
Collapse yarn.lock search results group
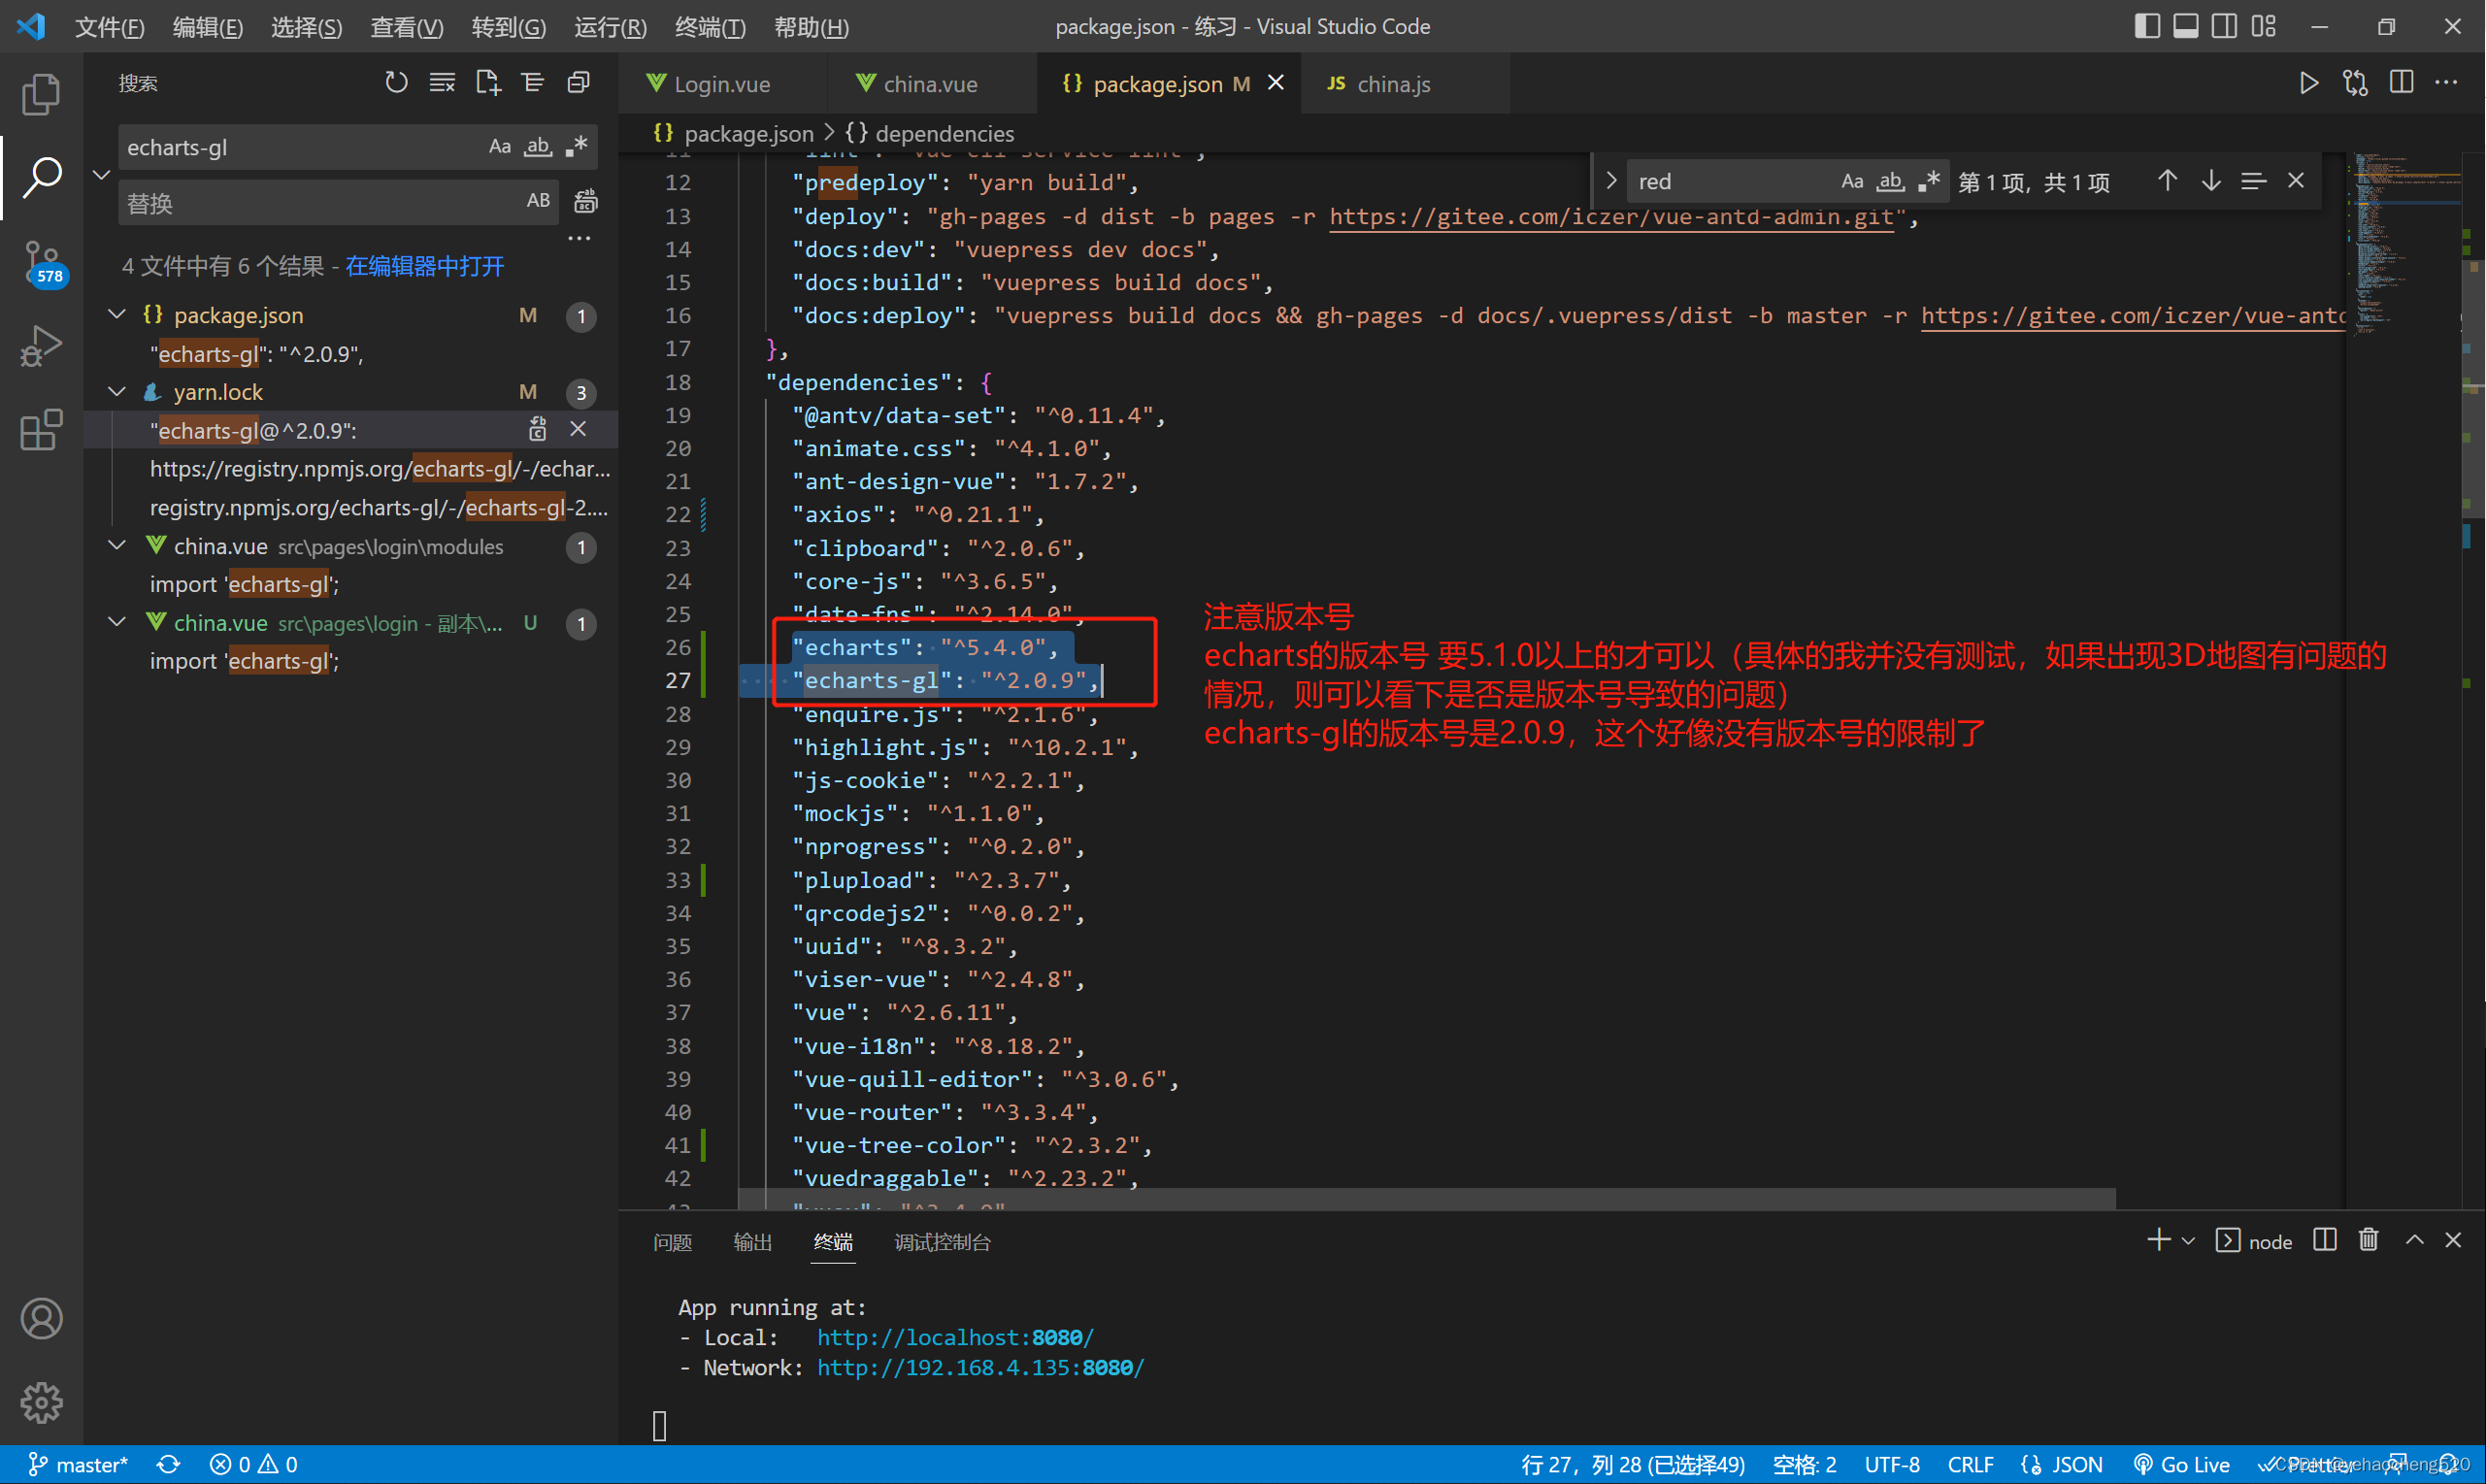[117, 391]
